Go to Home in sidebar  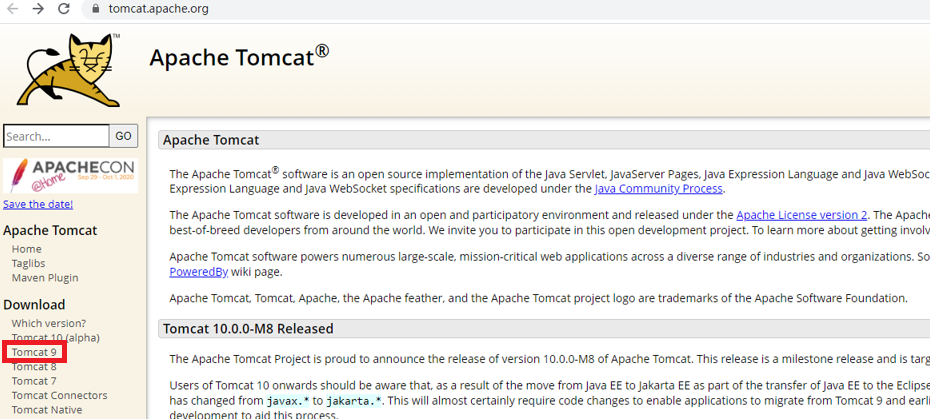(x=27, y=249)
